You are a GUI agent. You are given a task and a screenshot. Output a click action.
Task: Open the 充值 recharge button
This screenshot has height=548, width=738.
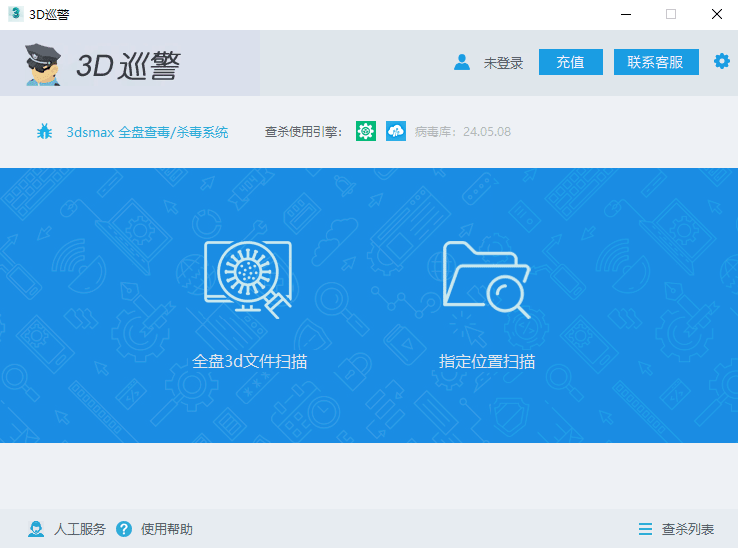570,62
